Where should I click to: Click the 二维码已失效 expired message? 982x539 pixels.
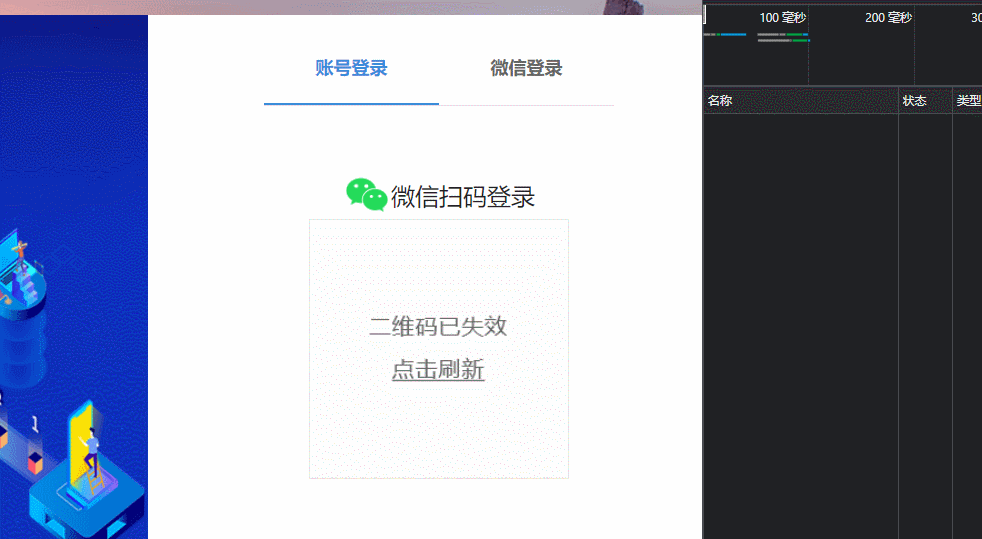click(x=438, y=326)
